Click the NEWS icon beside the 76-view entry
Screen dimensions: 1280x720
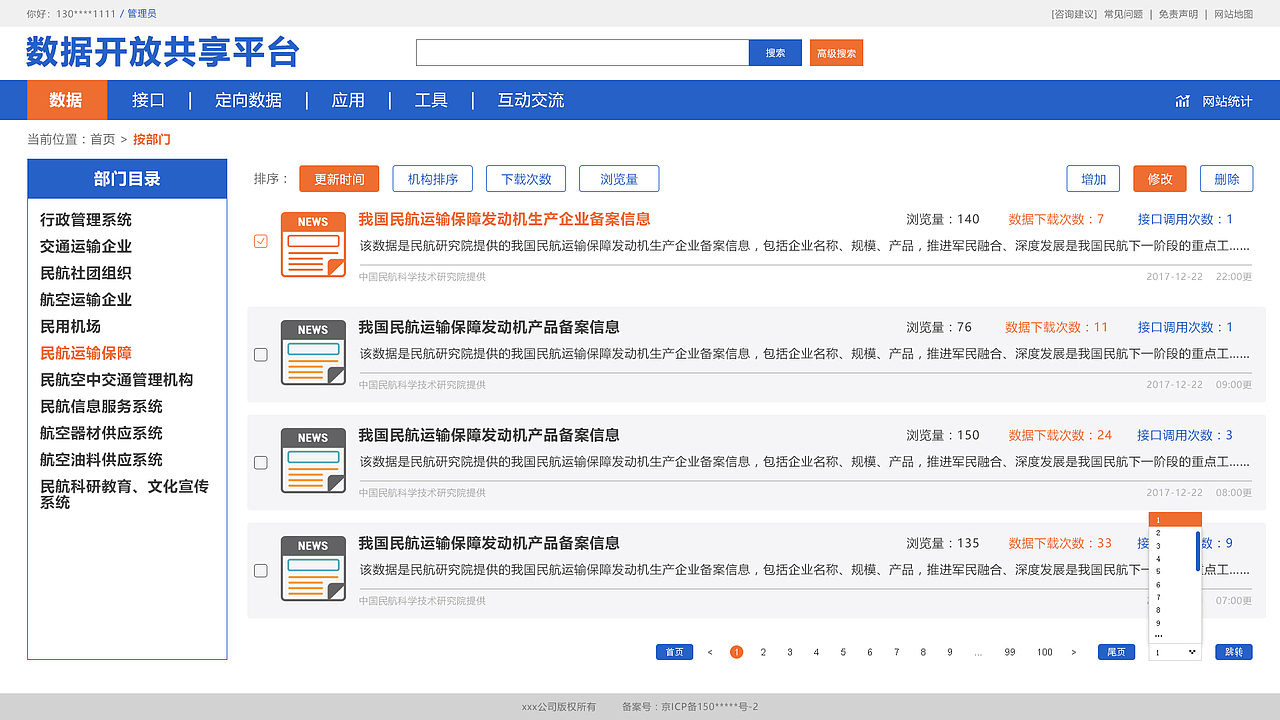click(x=313, y=353)
